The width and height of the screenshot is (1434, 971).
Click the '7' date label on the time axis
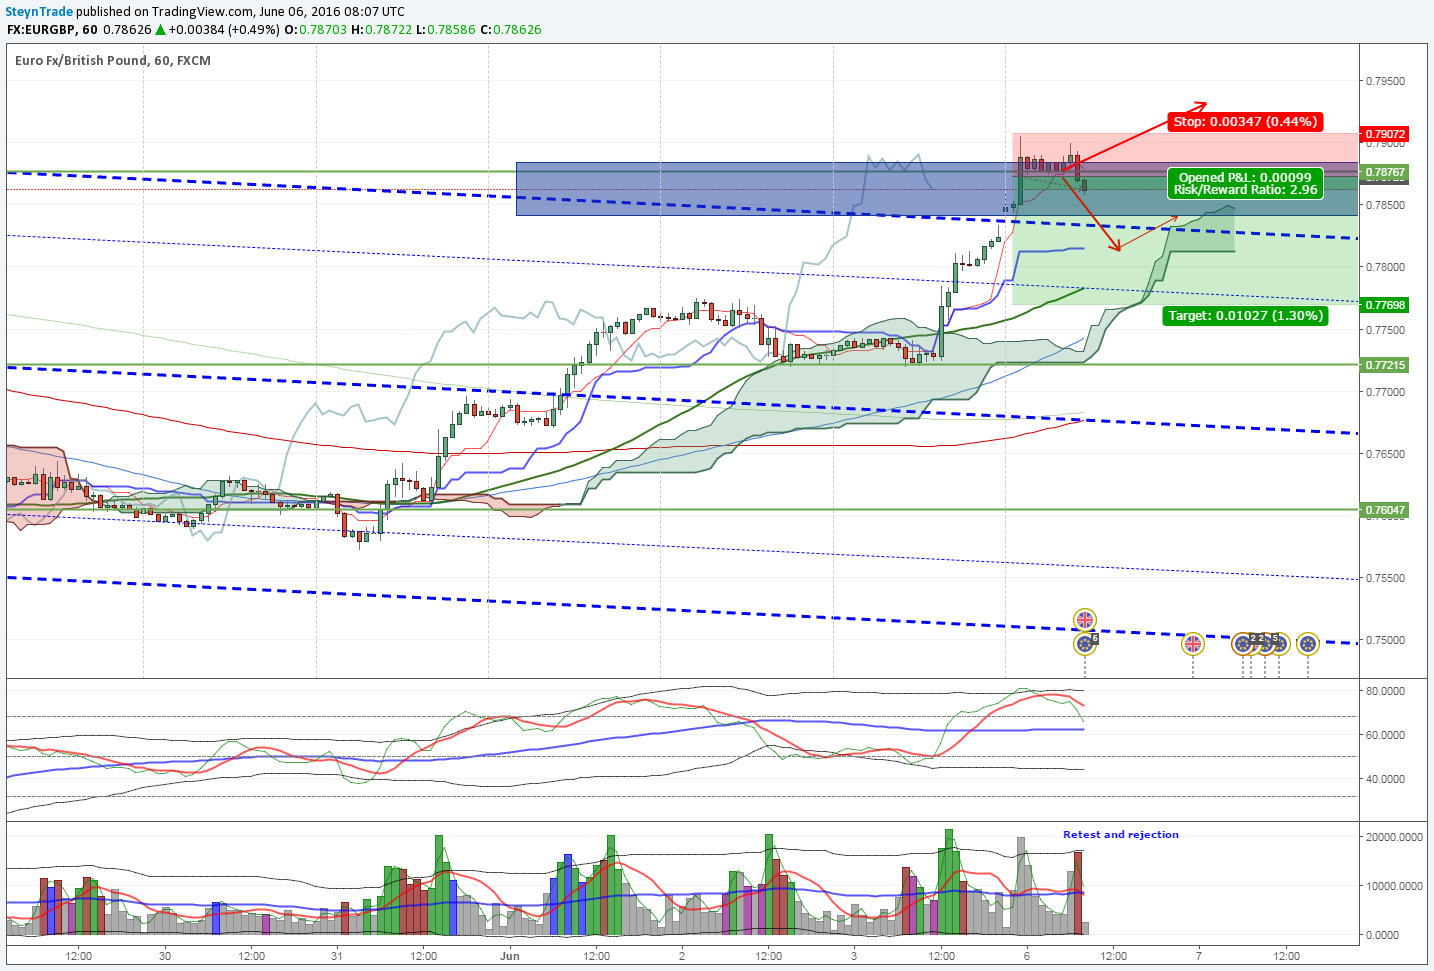point(1198,956)
